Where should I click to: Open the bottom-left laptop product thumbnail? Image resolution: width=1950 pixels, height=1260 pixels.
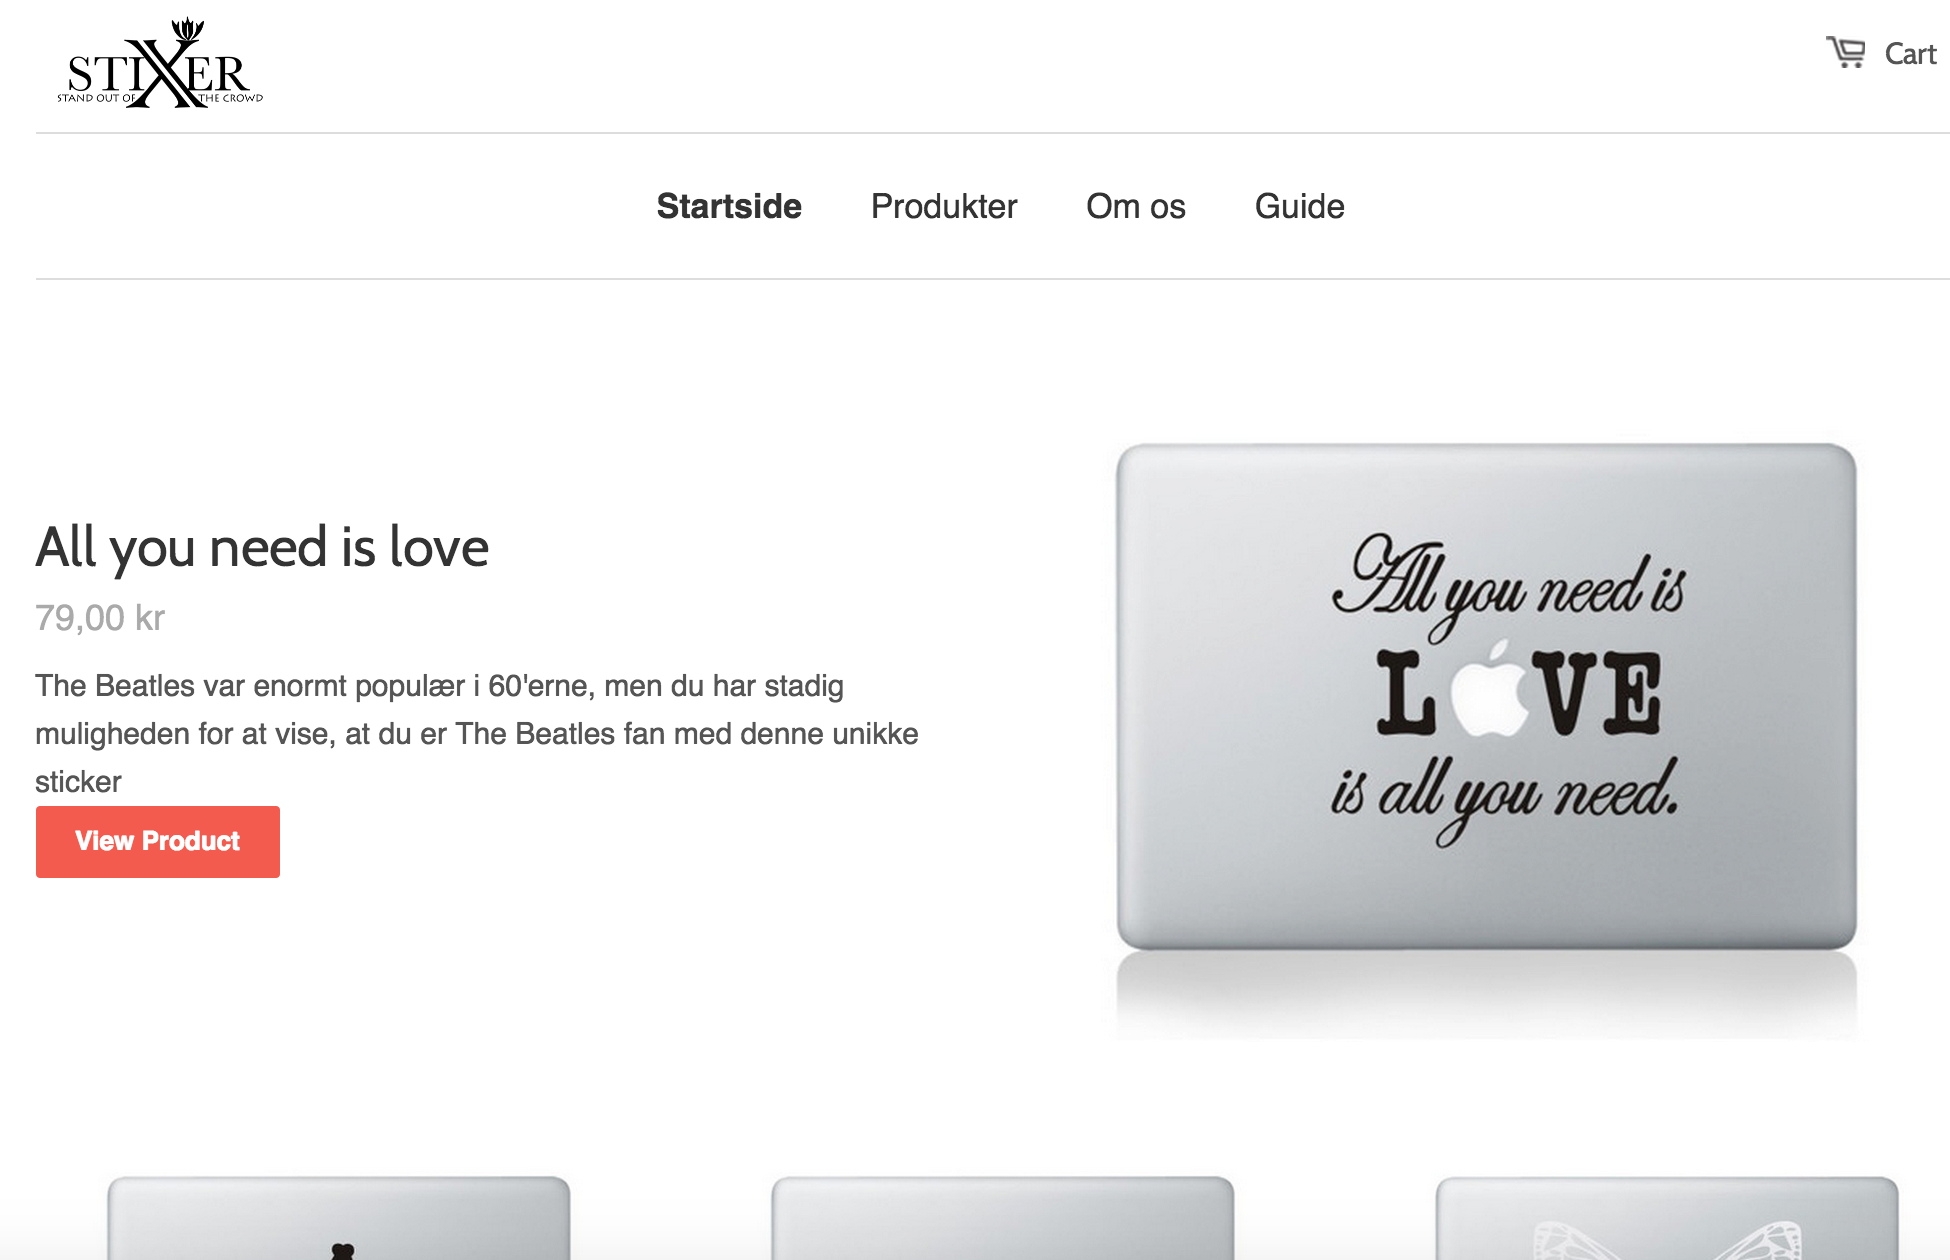pyautogui.click(x=339, y=1218)
